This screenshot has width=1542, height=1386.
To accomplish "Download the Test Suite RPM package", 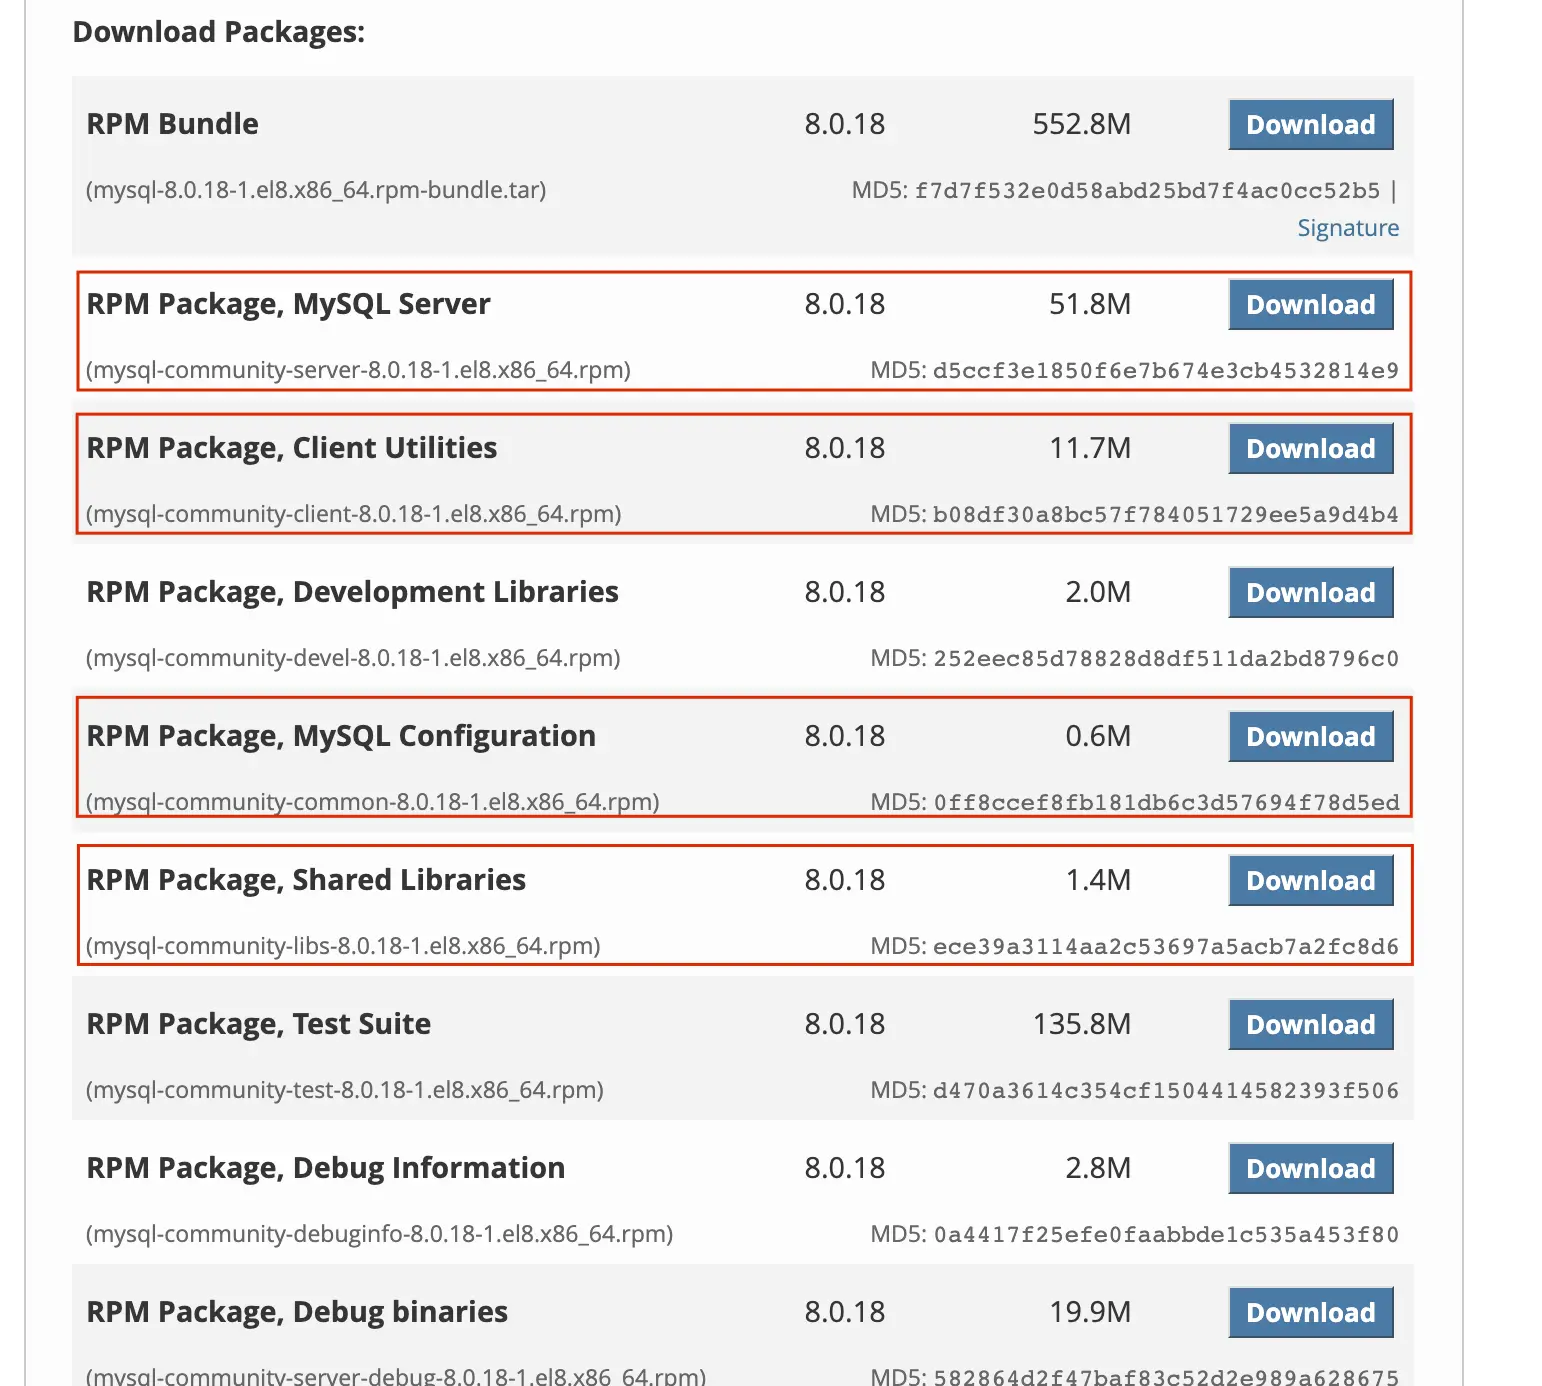I will click(x=1310, y=1025).
